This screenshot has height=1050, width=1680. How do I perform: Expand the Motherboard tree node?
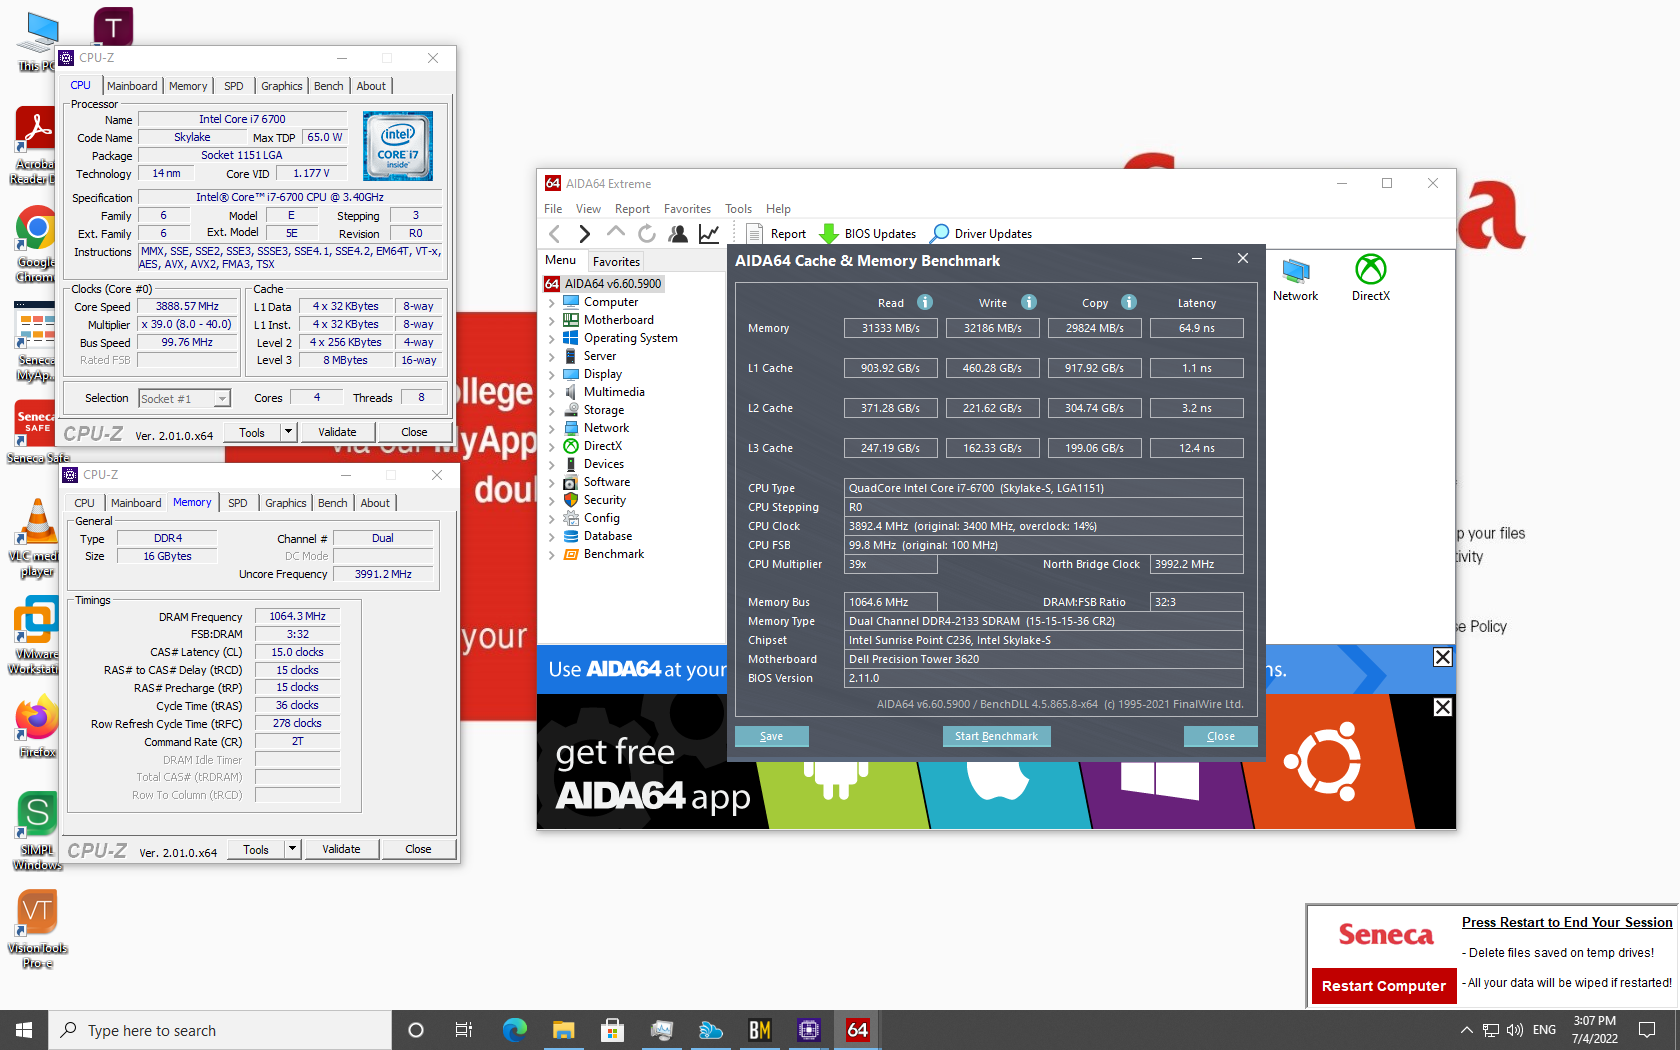click(551, 320)
